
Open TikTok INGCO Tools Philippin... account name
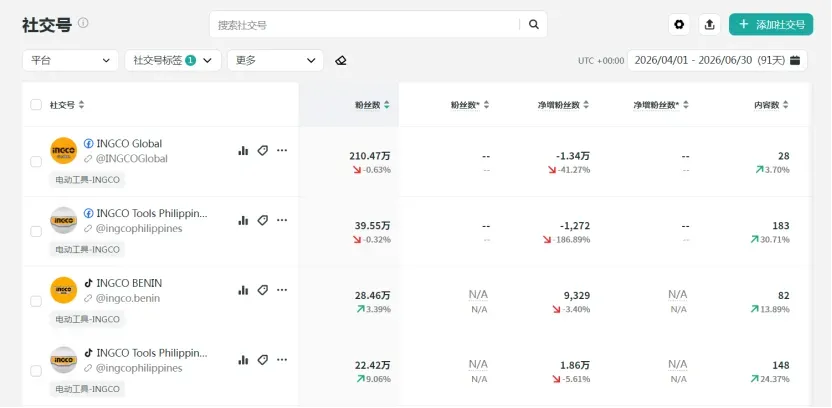(x=152, y=353)
